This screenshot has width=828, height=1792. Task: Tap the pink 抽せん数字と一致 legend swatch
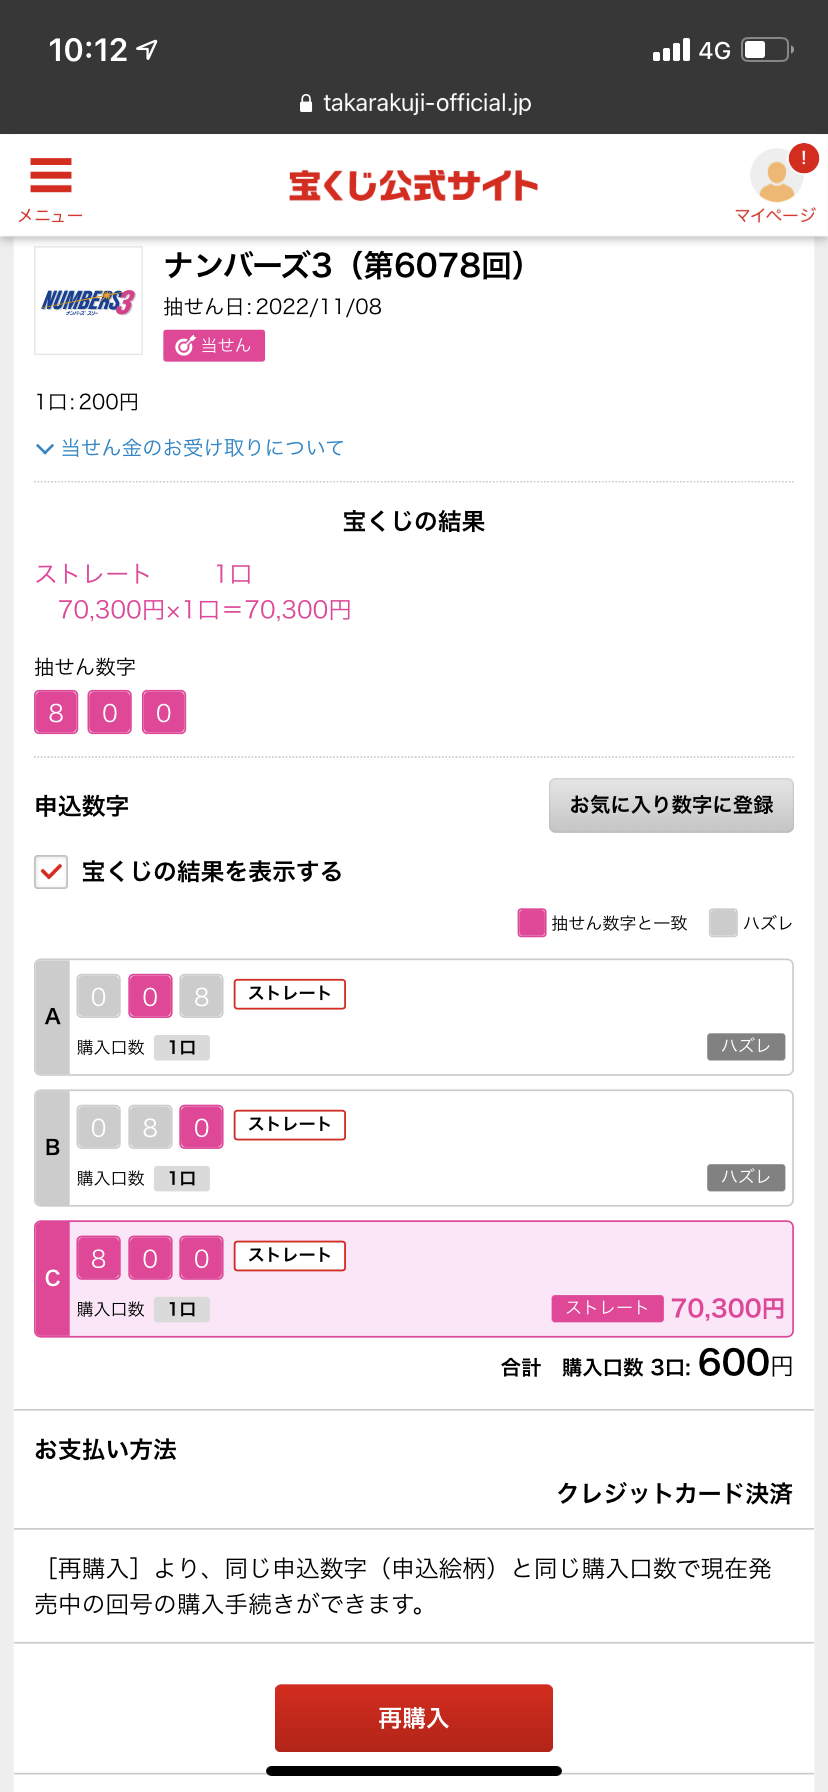[x=532, y=923]
